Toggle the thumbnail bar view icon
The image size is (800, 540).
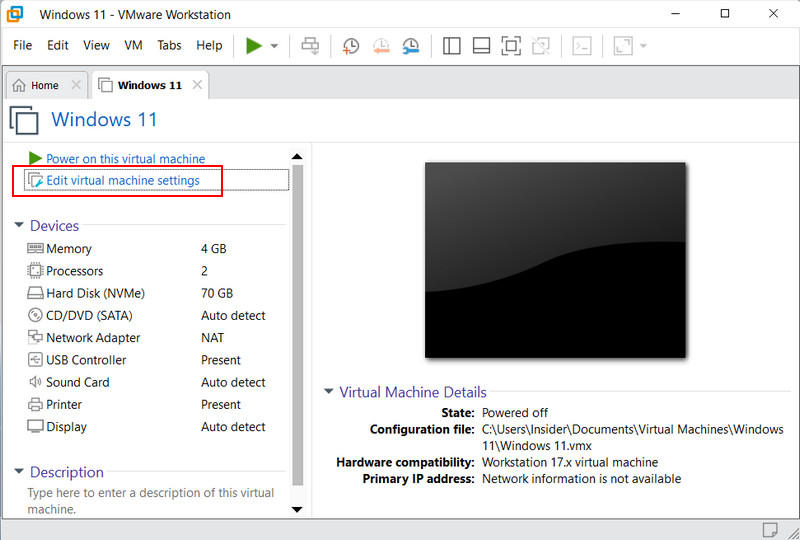[481, 45]
